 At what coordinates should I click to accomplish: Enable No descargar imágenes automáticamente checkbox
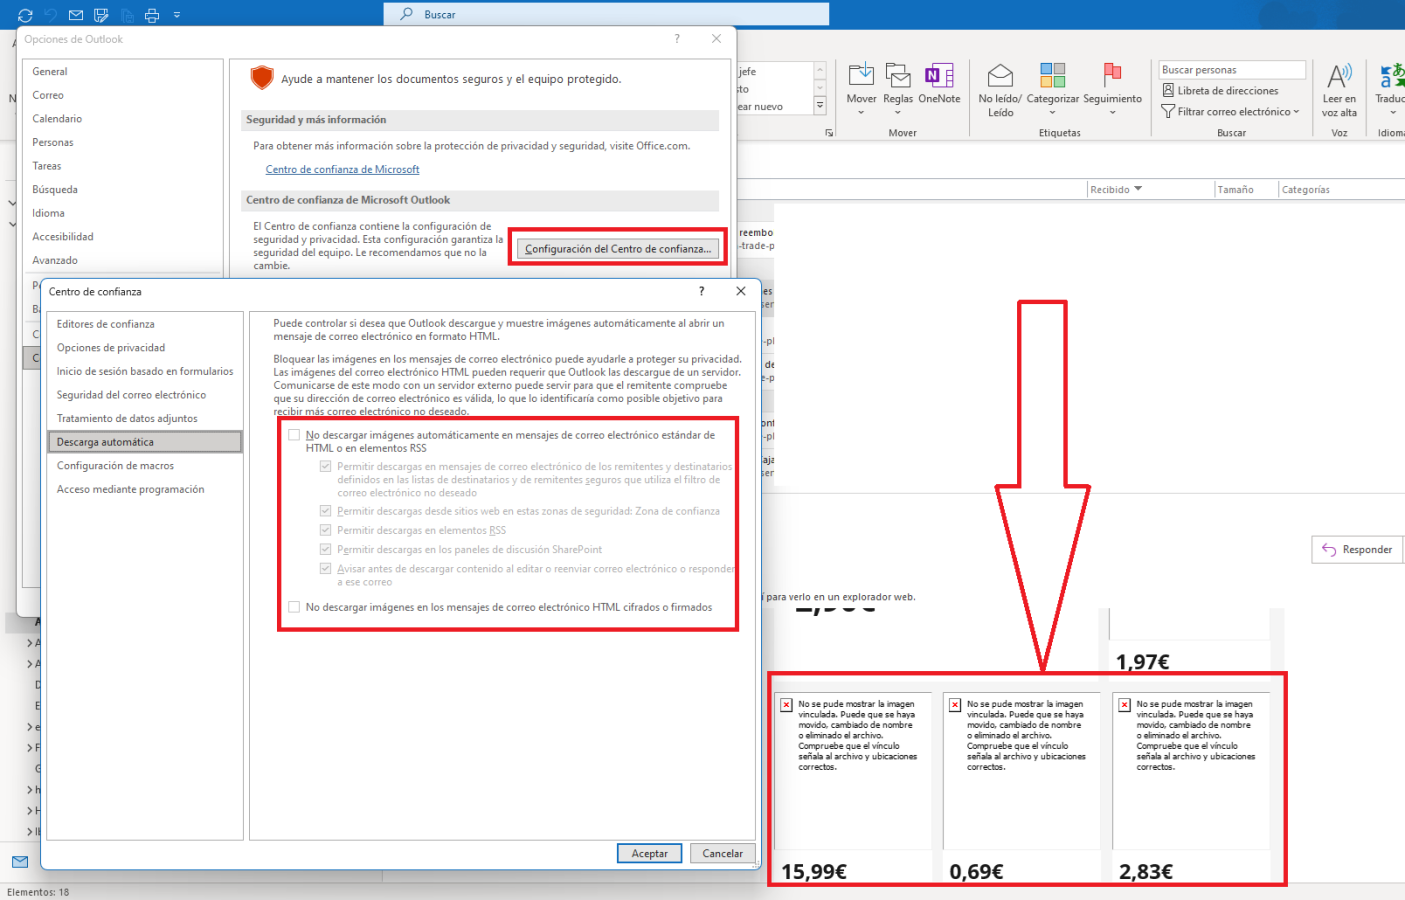coord(294,435)
